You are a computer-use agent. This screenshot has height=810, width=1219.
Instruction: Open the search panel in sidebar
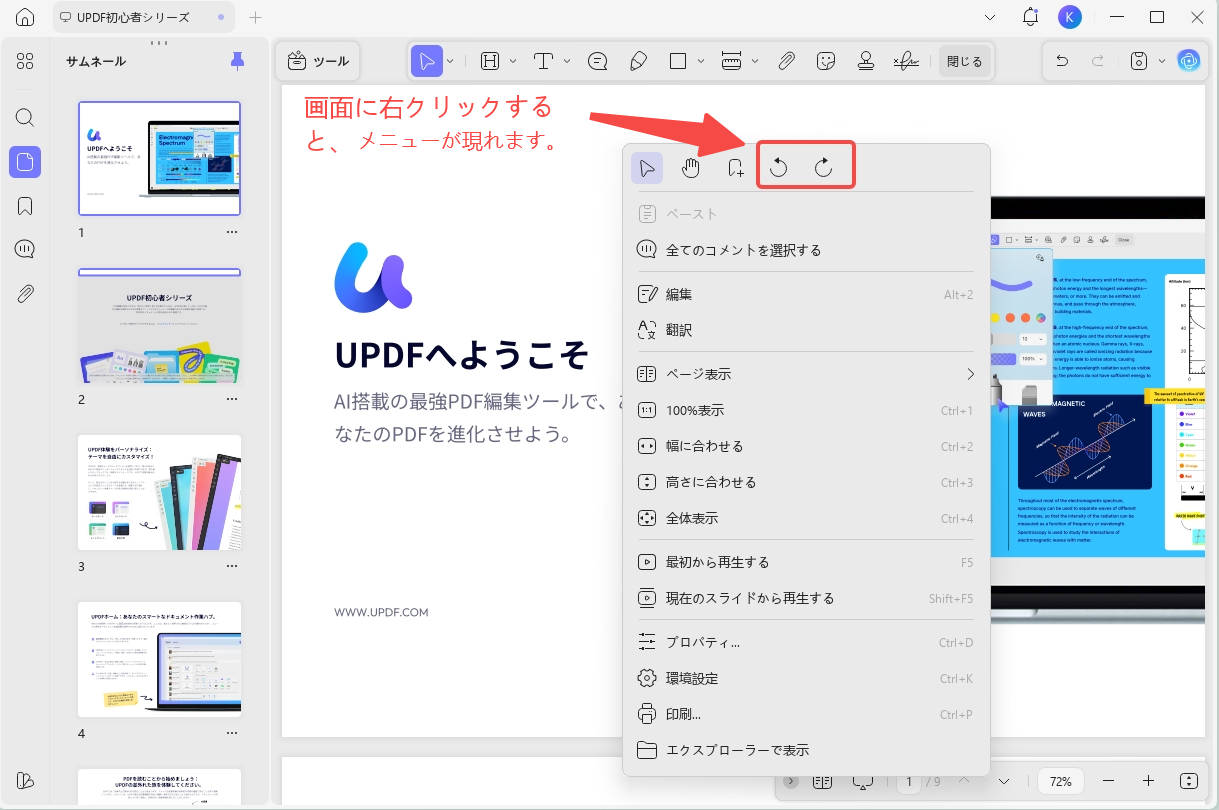pyautogui.click(x=25, y=117)
